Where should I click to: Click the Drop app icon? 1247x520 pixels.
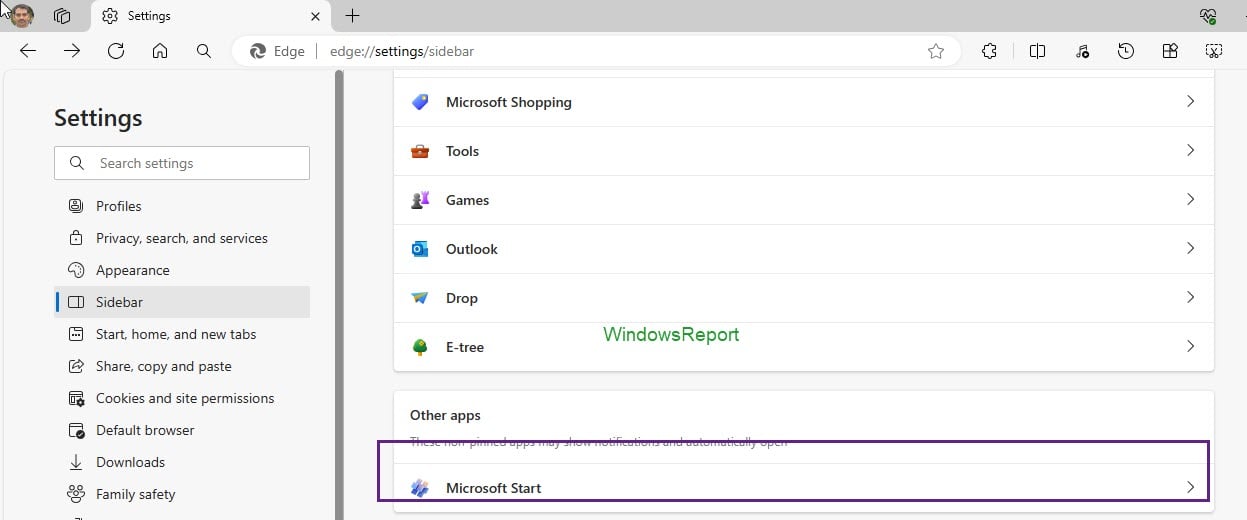420,298
